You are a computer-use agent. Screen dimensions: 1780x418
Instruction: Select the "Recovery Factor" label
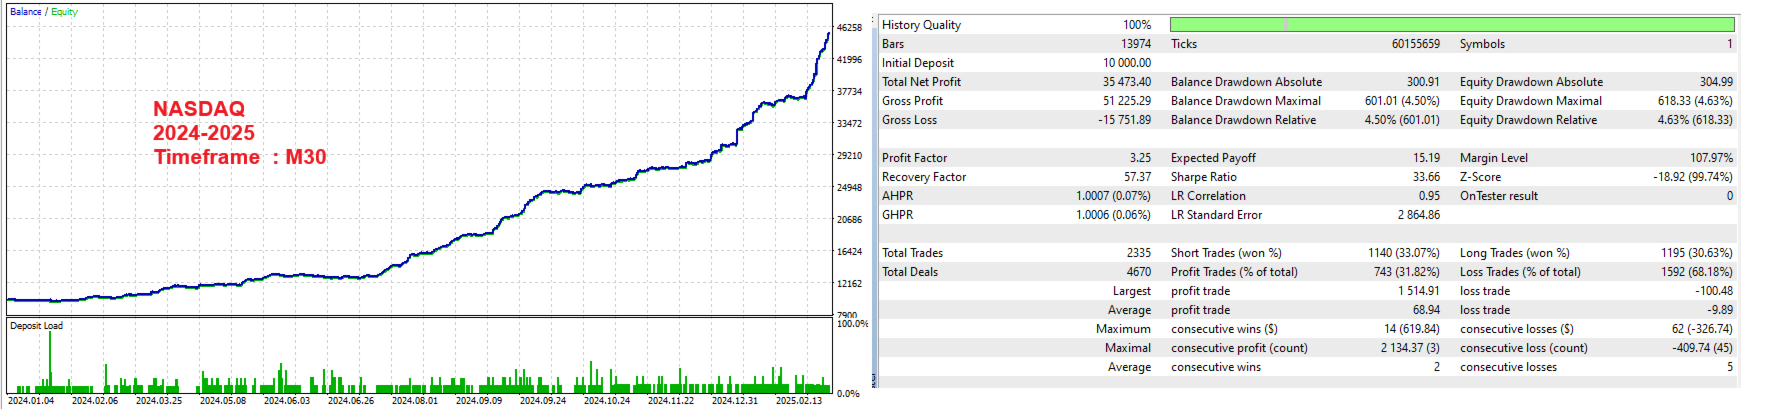pyautogui.click(x=924, y=177)
